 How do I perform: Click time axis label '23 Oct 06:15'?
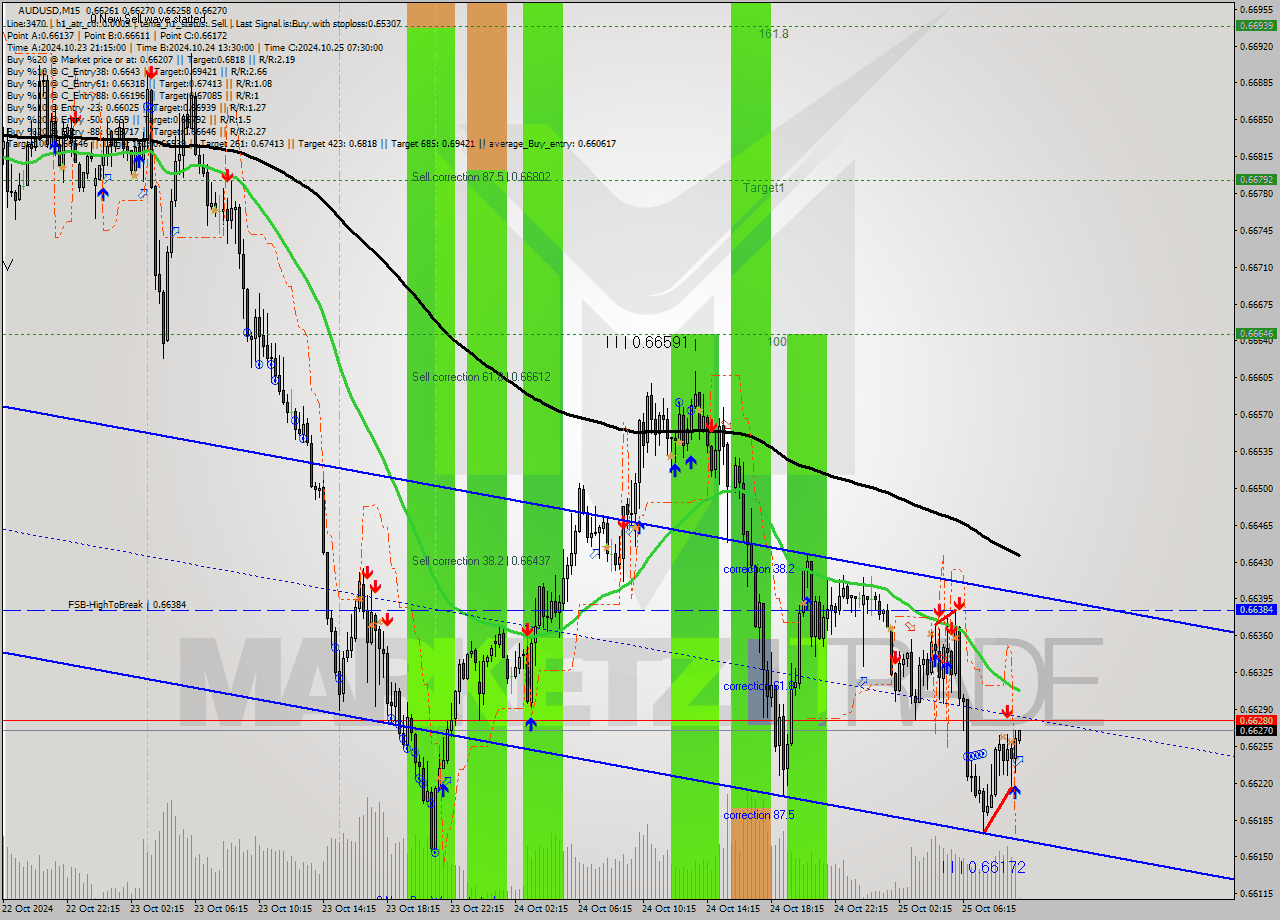tap(222, 909)
